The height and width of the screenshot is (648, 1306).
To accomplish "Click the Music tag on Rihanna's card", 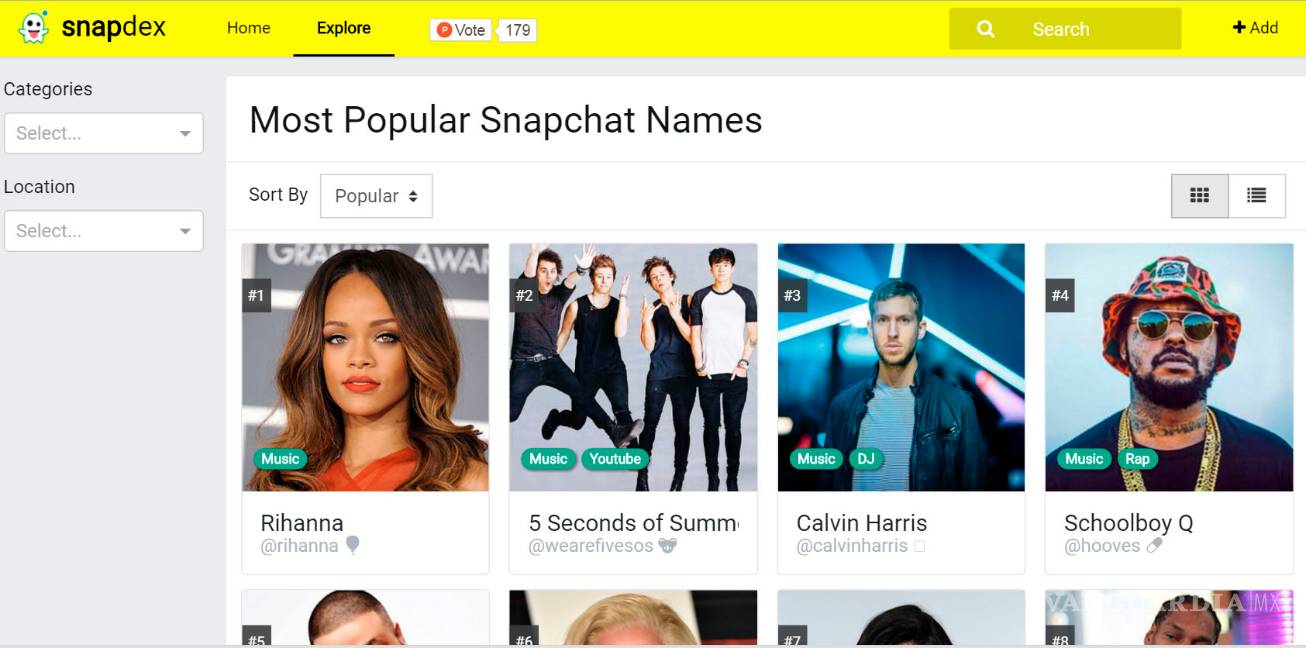I will [x=280, y=459].
